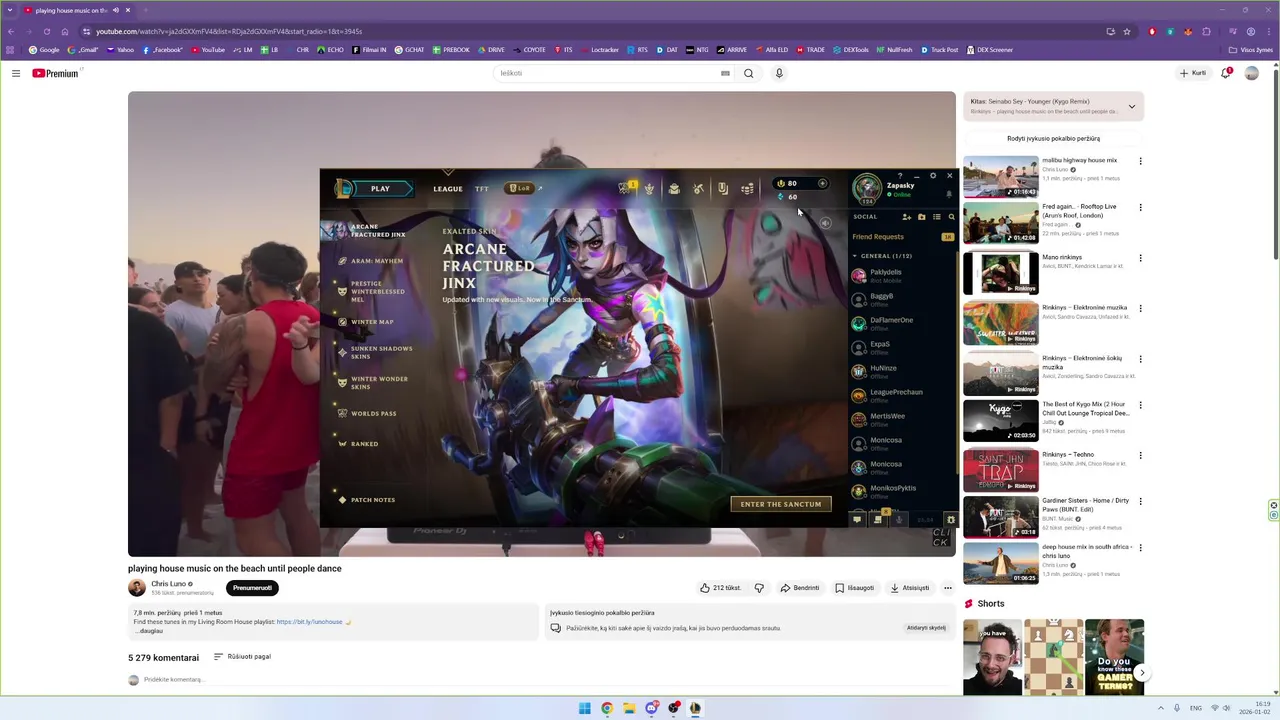Viewport: 1280px width, 720px height.
Task: Click the Windows Start button
Action: tap(585, 708)
